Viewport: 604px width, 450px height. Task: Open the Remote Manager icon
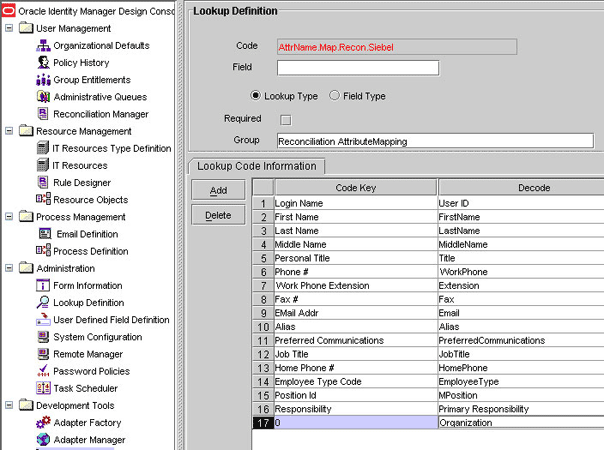pyautogui.click(x=43, y=354)
